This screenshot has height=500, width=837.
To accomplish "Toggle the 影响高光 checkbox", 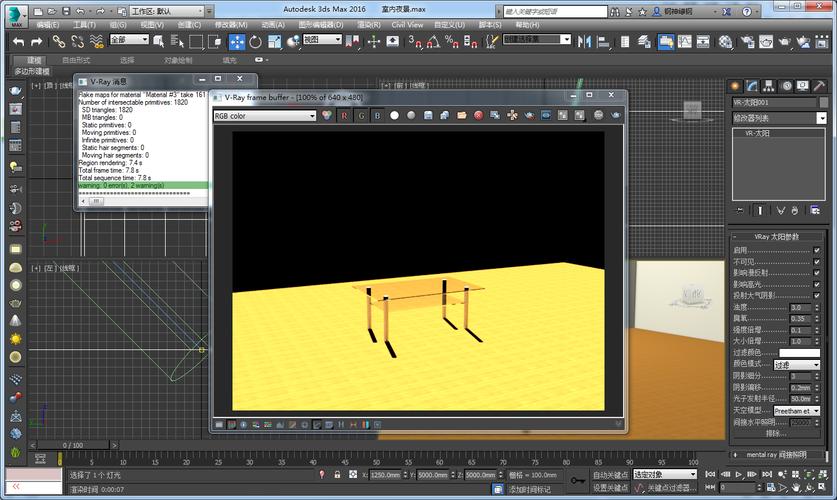I will tap(816, 284).
